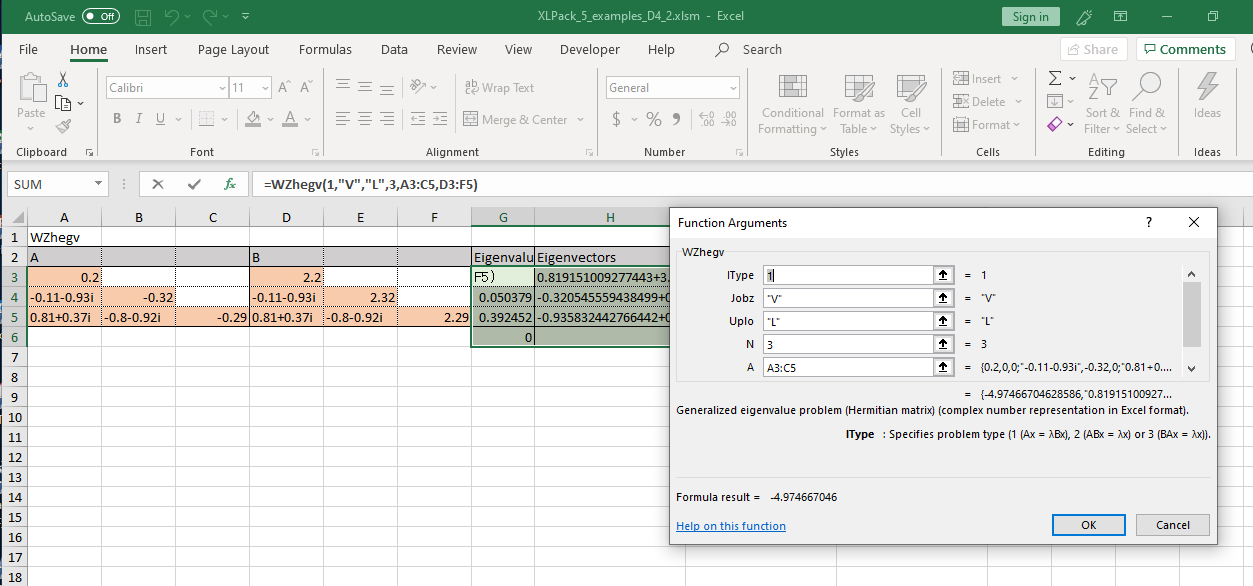This screenshot has width=1253, height=586.
Task: Toggle Italic formatting
Action: [138, 119]
